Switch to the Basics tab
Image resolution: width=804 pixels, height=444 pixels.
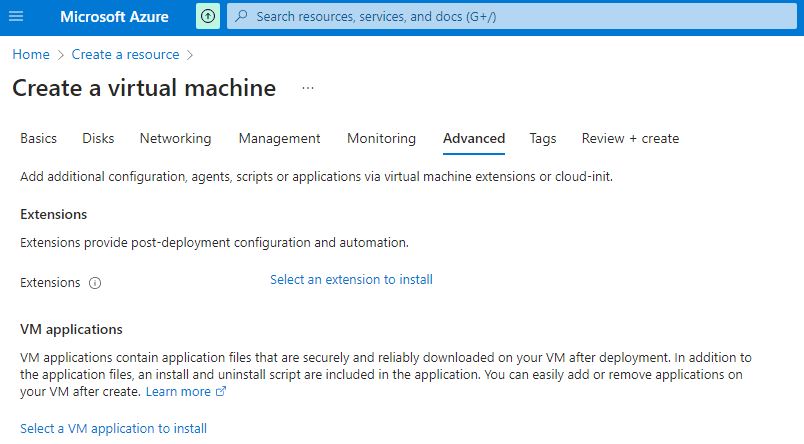(x=38, y=139)
